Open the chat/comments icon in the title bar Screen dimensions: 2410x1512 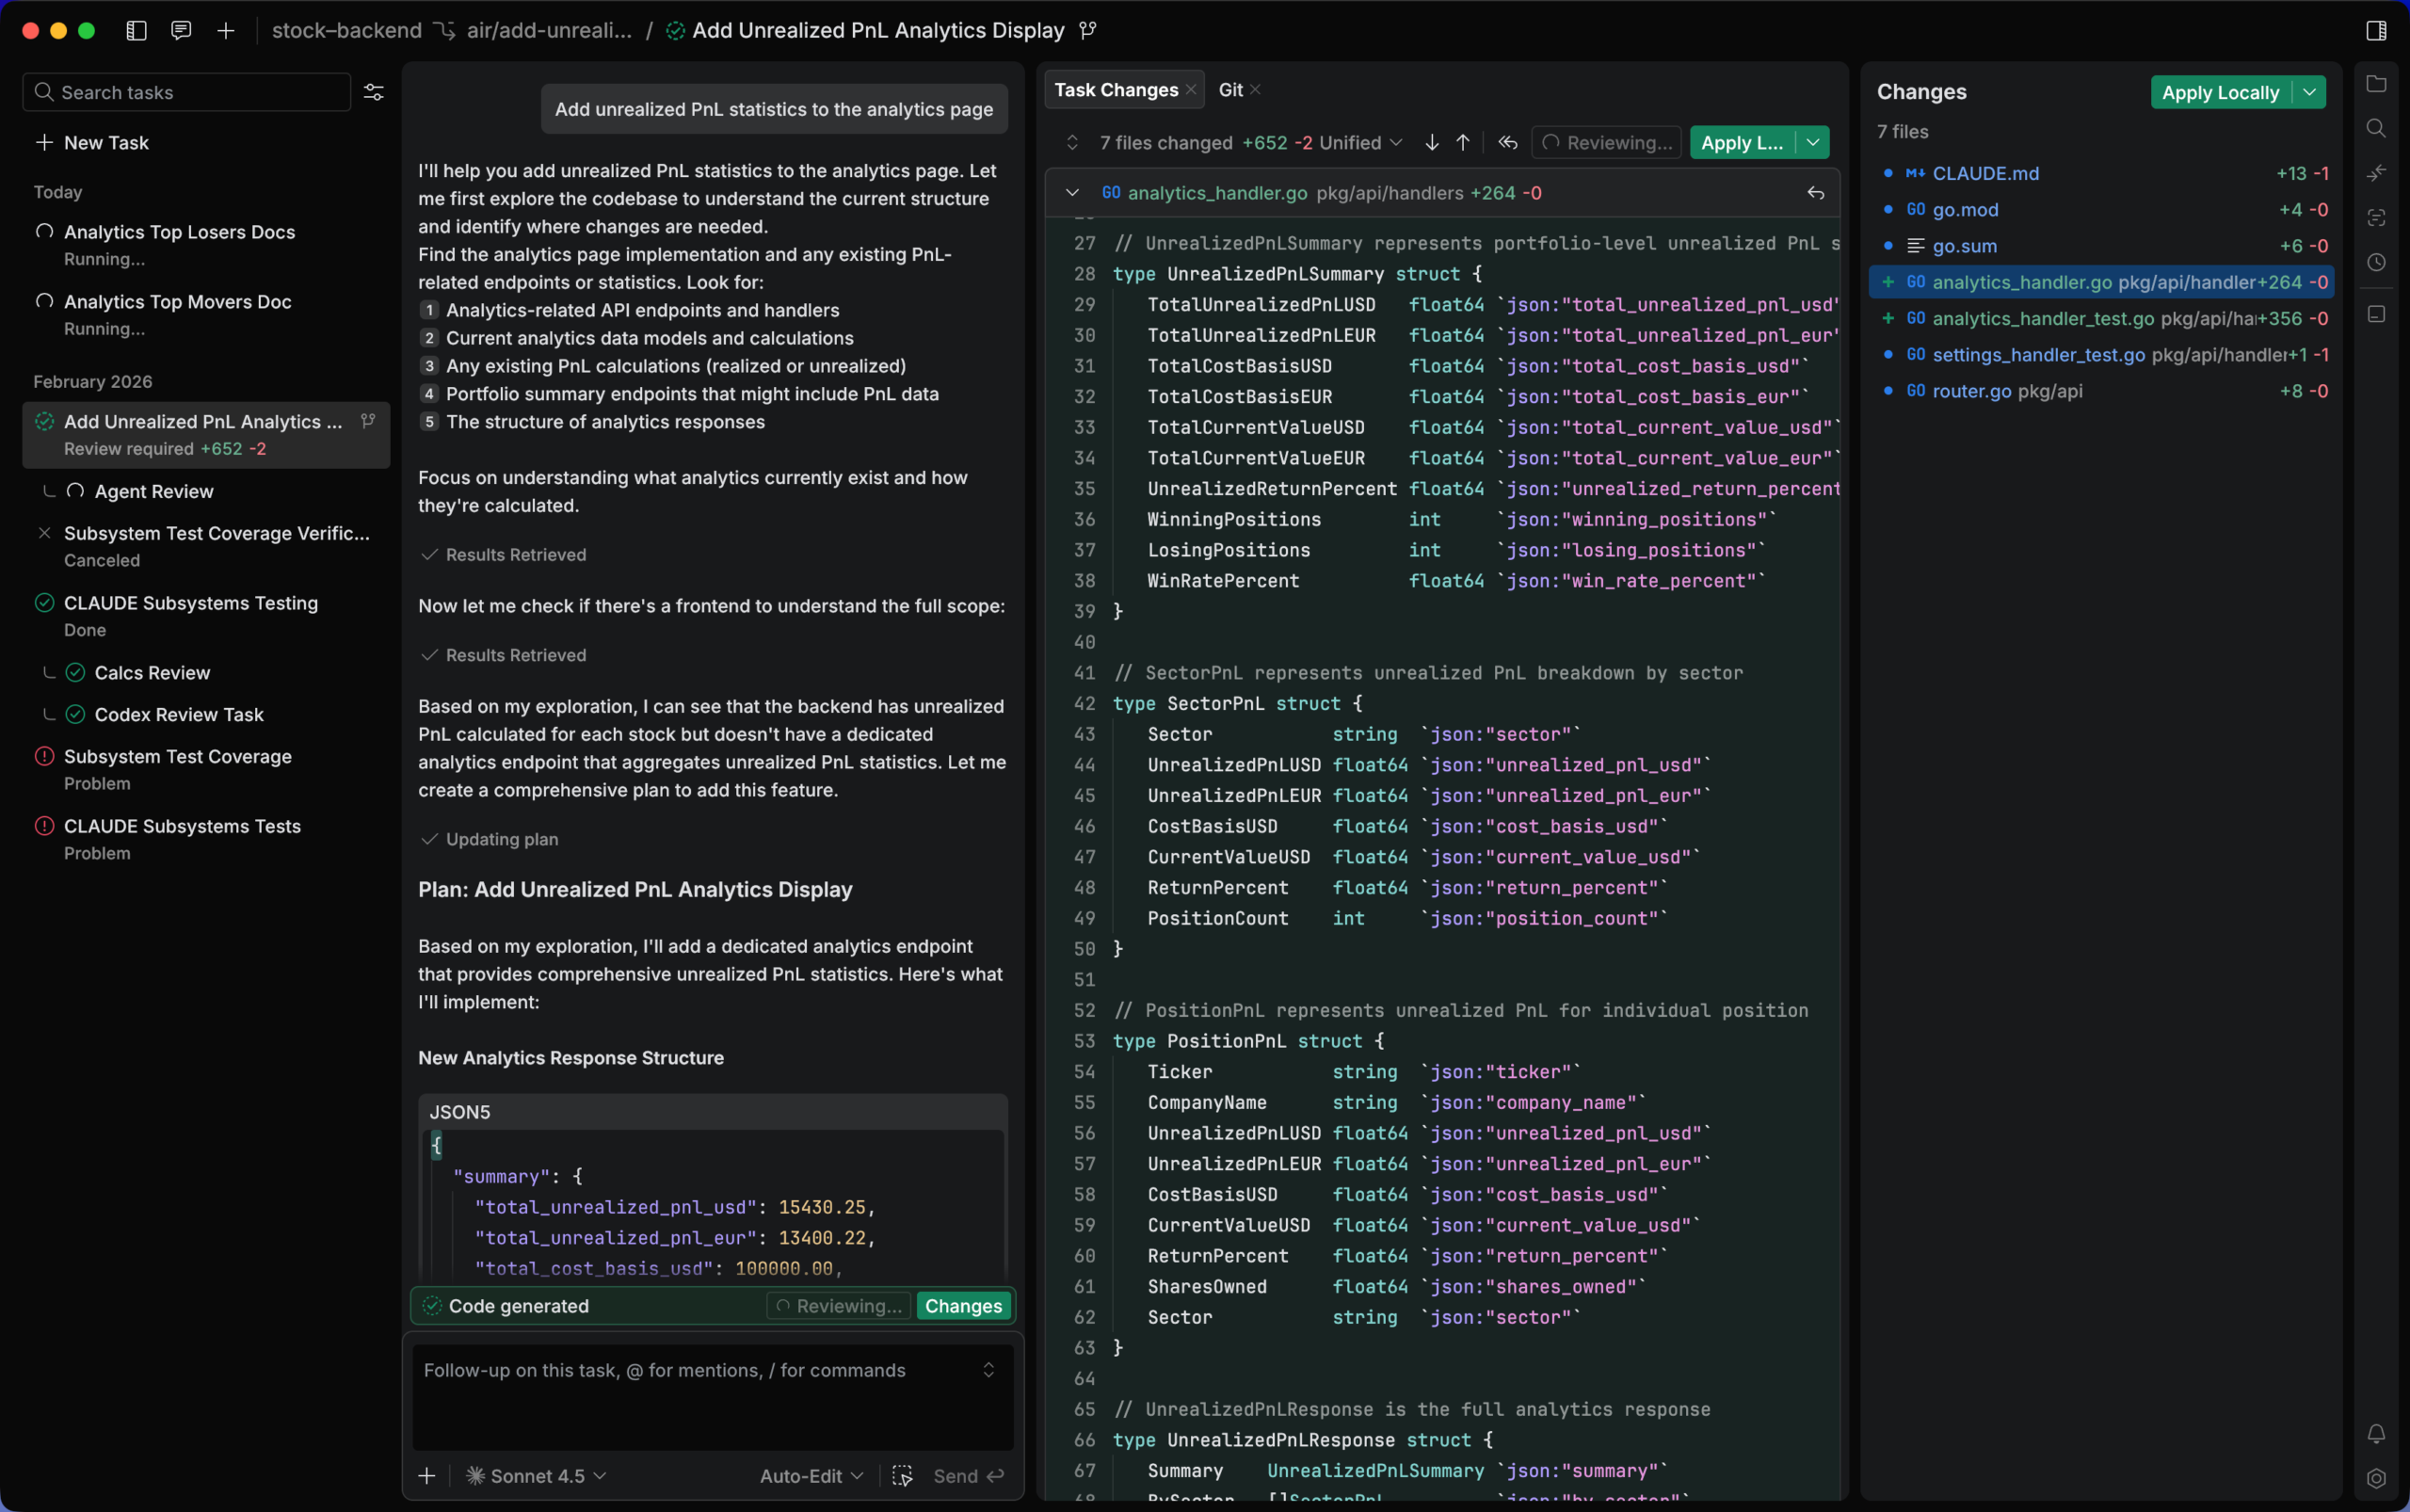[180, 30]
